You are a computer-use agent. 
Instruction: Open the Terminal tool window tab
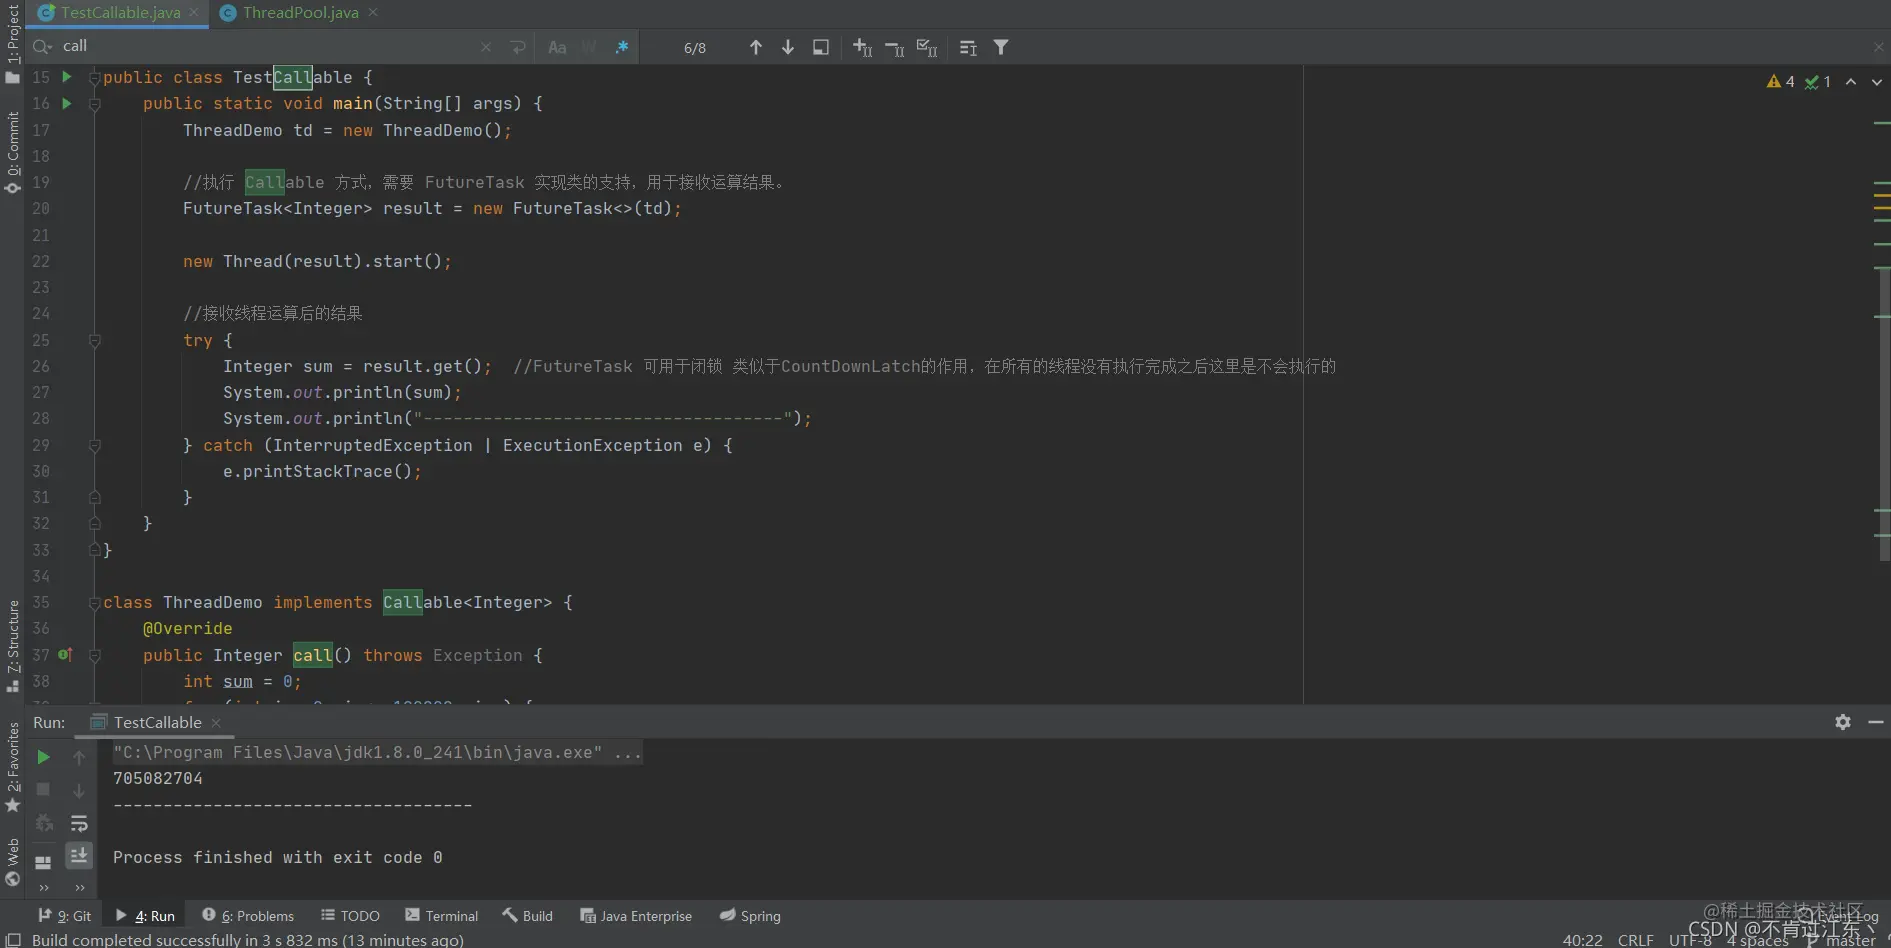coord(442,916)
